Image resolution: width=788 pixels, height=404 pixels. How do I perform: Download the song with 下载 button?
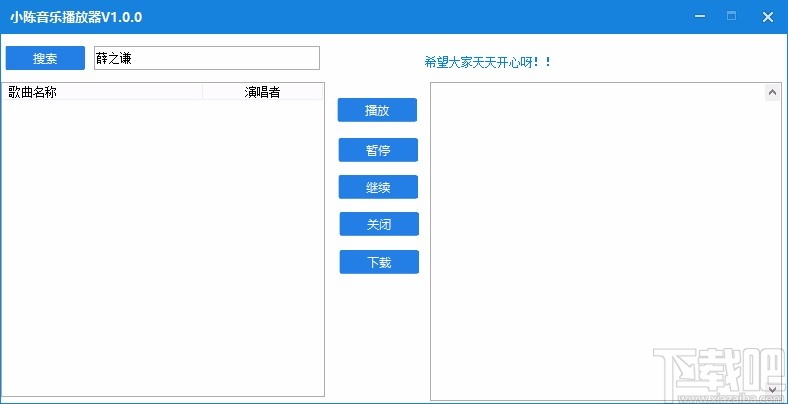point(379,262)
